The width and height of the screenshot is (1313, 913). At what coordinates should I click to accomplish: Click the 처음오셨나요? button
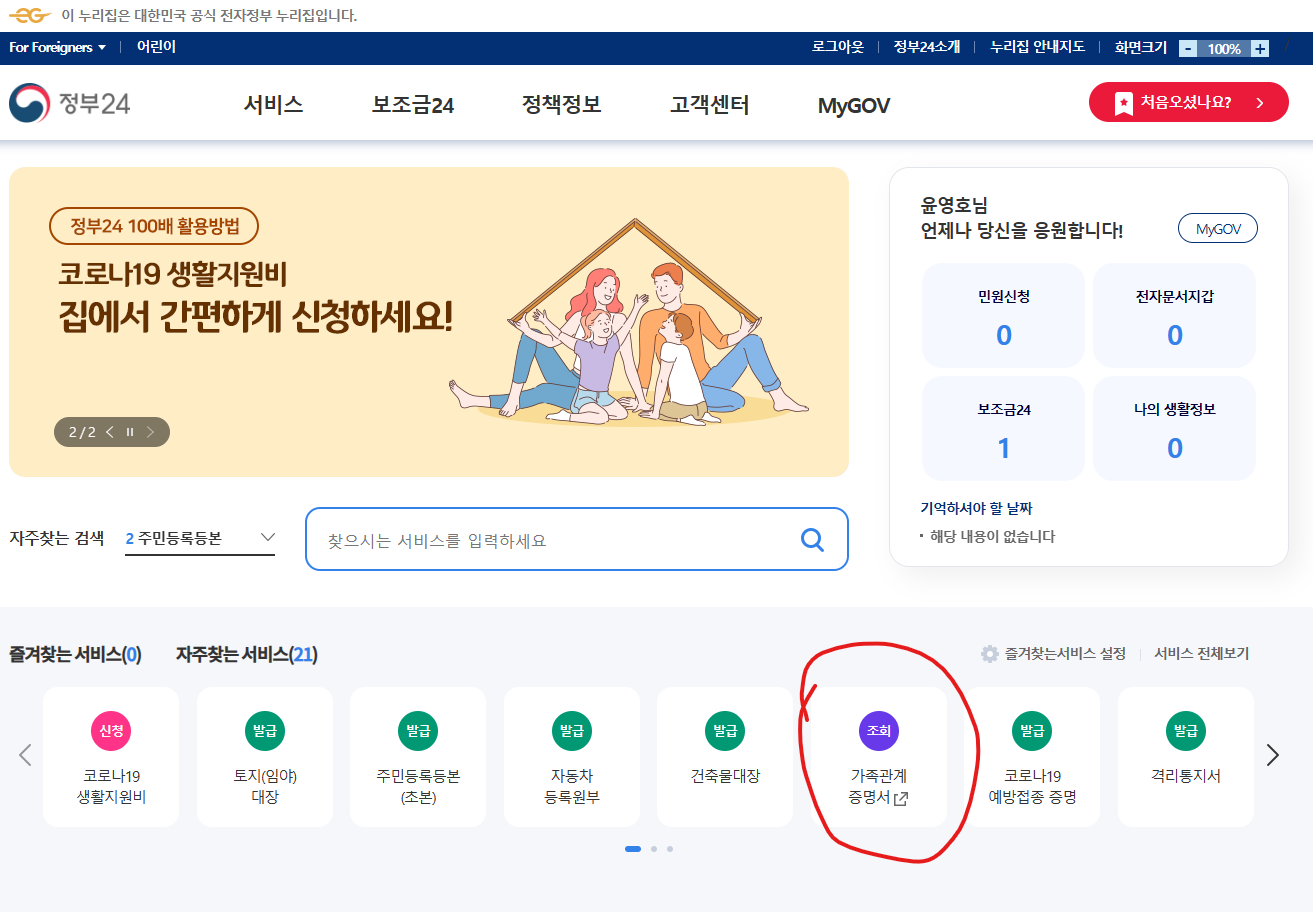1188,102
